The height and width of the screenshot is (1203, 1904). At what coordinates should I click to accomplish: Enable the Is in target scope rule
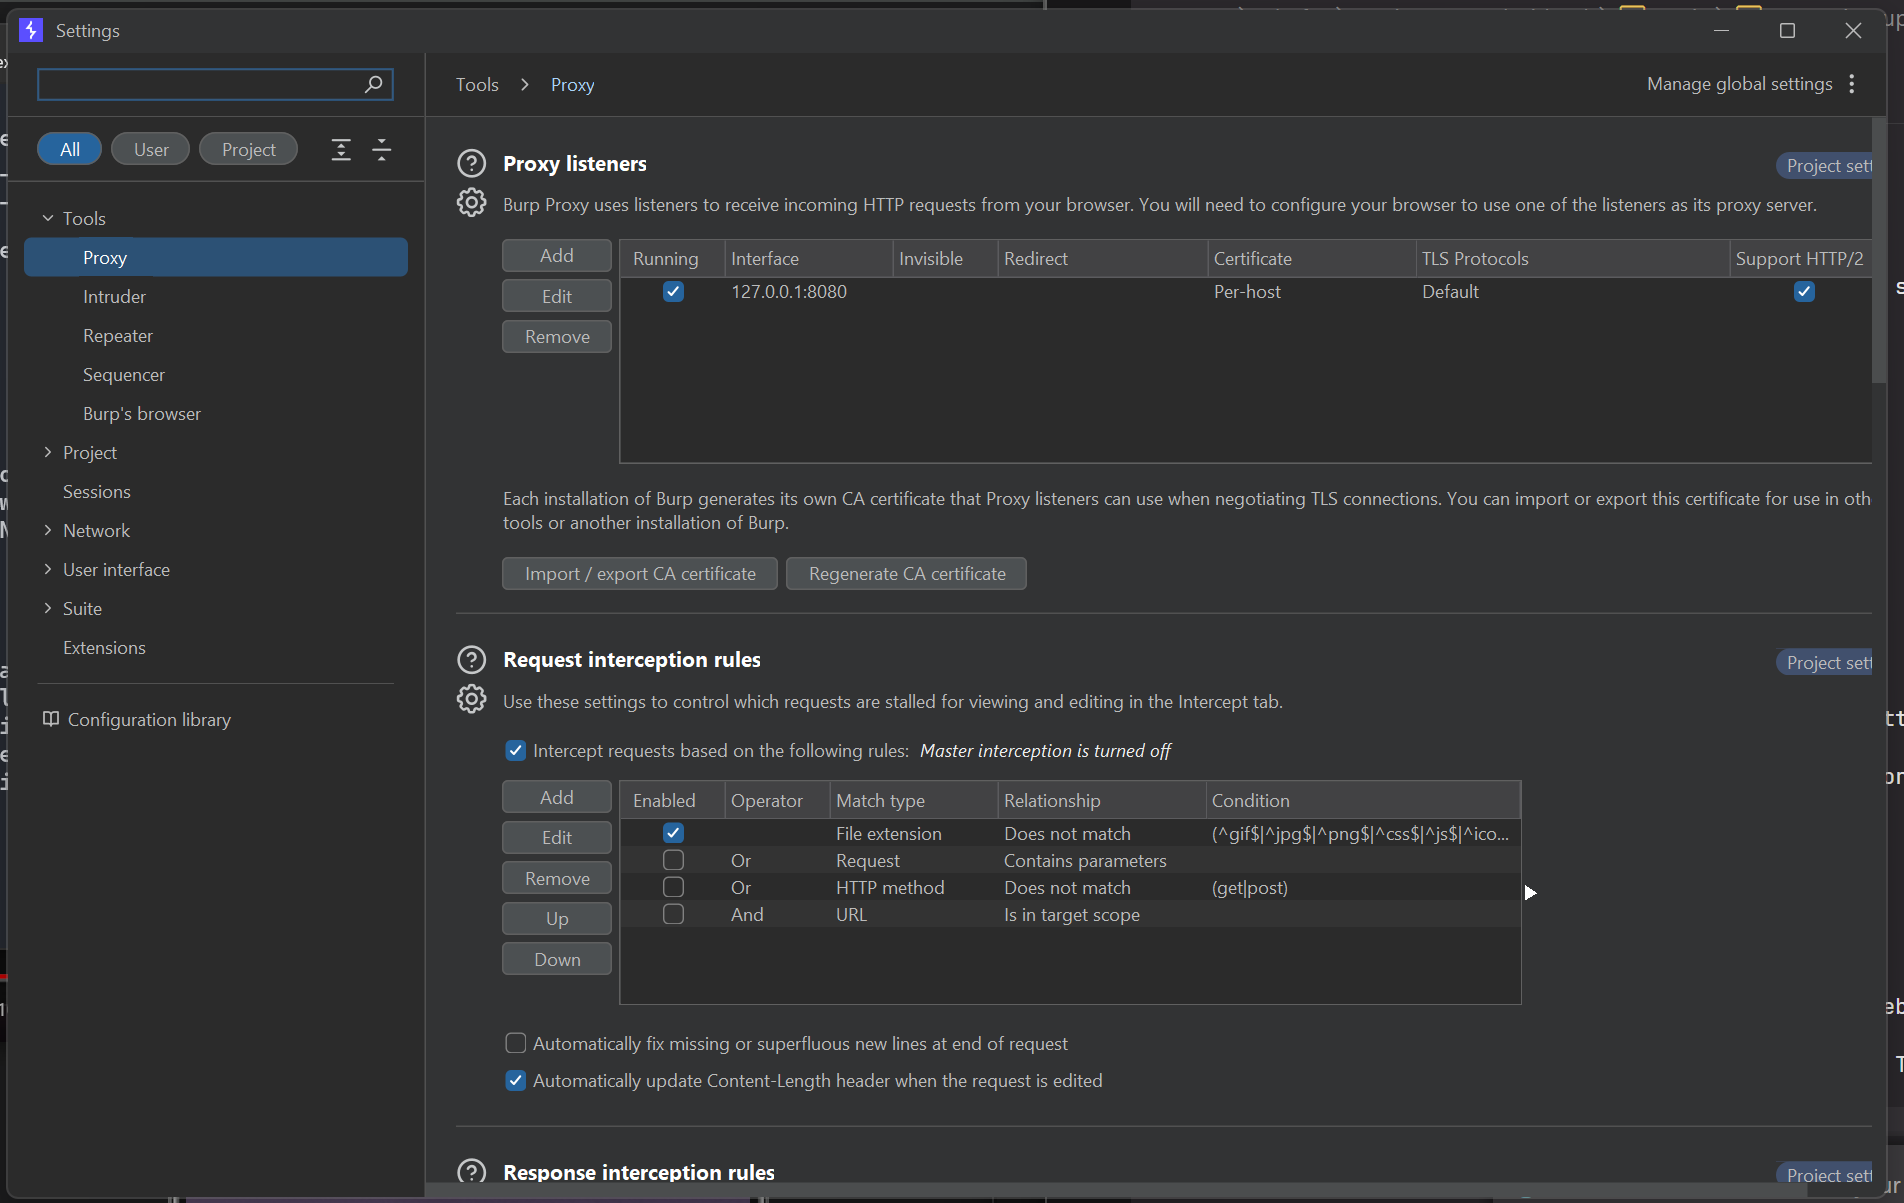tap(673, 914)
